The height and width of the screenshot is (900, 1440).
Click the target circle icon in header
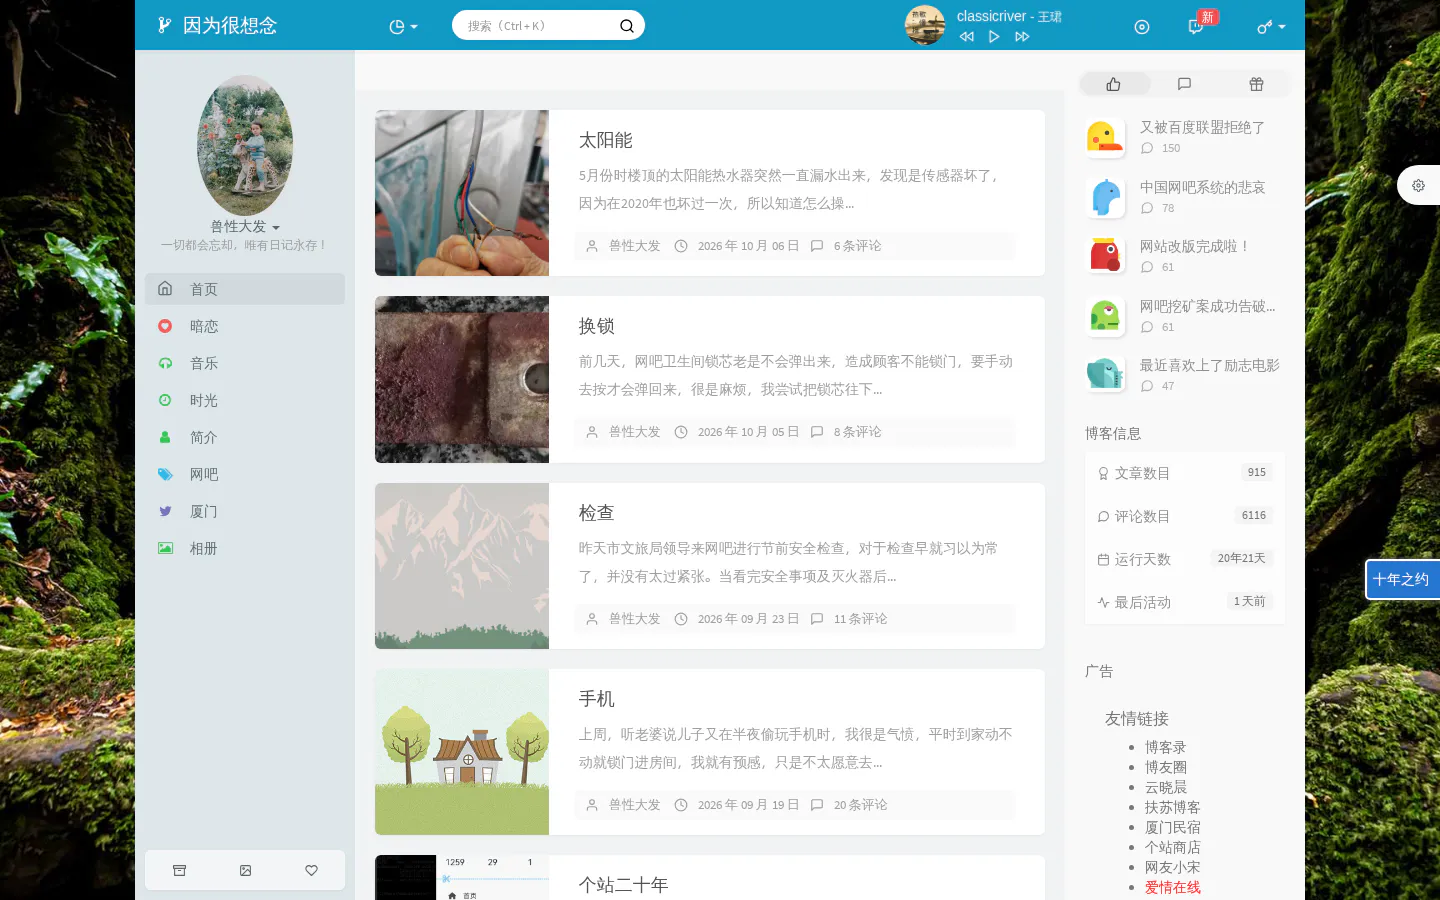(x=1142, y=27)
